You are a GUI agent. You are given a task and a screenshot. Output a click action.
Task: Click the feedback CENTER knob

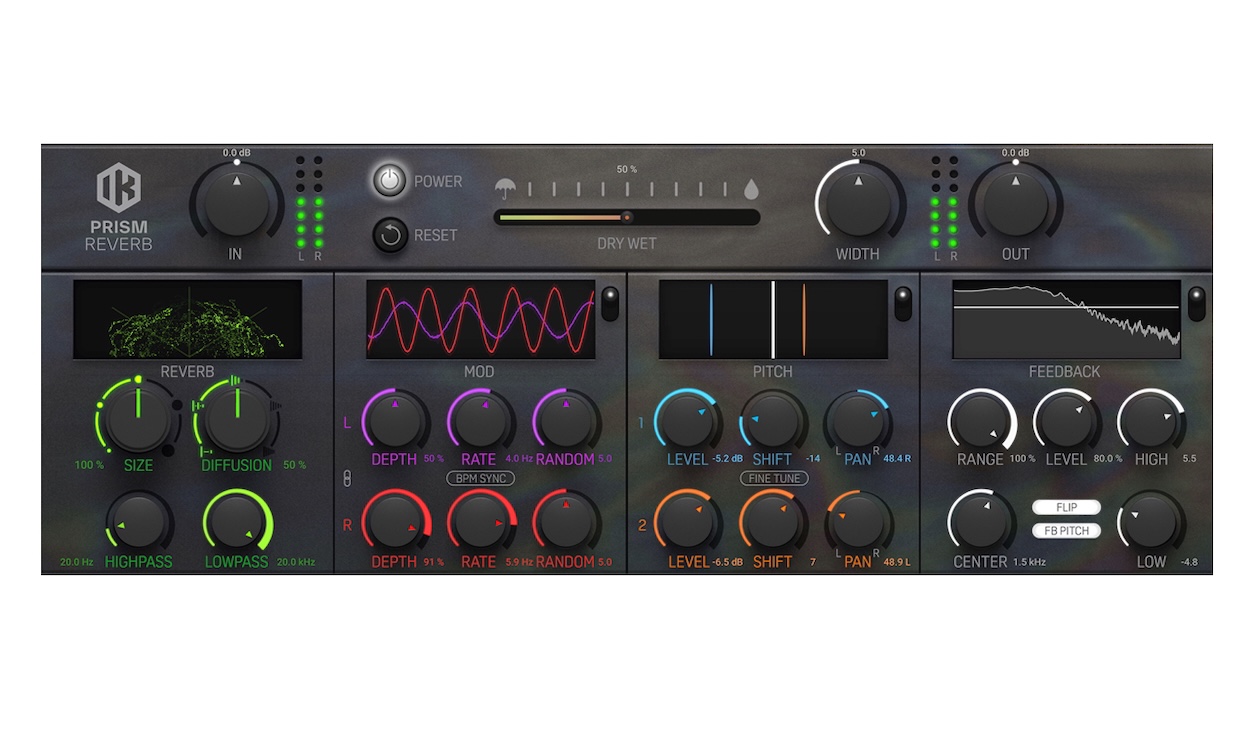981,522
